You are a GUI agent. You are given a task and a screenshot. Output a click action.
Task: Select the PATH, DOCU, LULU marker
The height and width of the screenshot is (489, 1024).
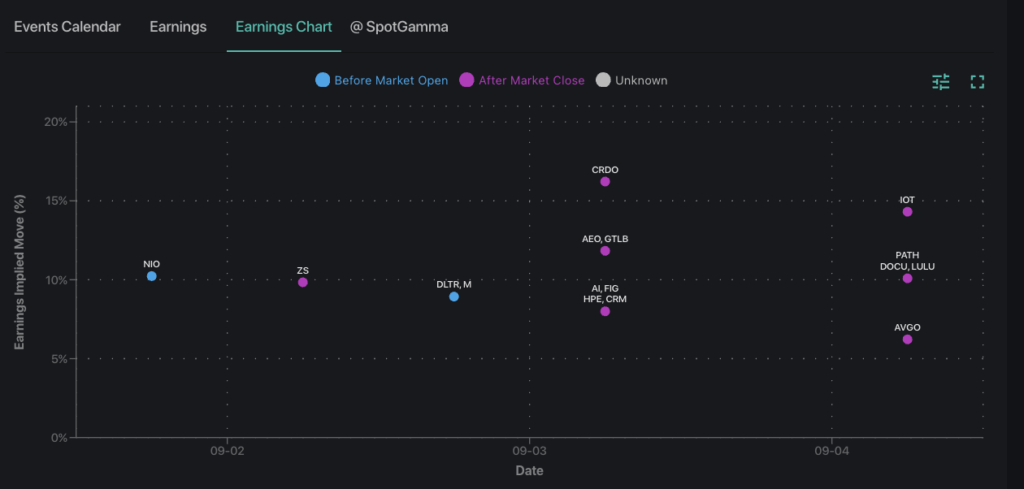click(907, 278)
